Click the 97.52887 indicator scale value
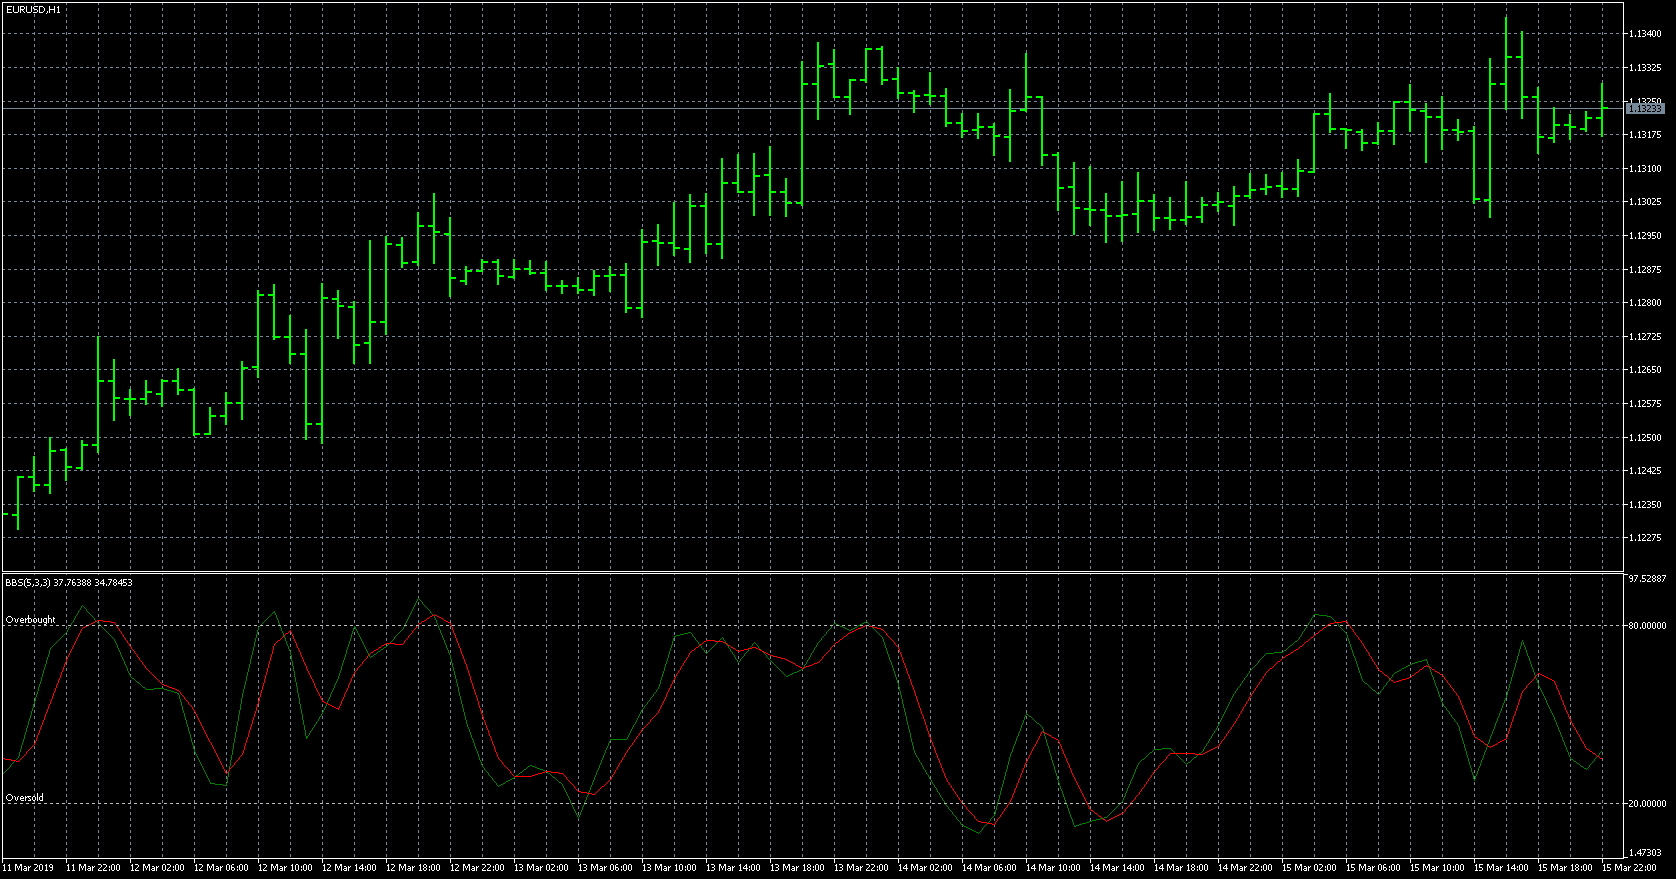 point(1648,579)
